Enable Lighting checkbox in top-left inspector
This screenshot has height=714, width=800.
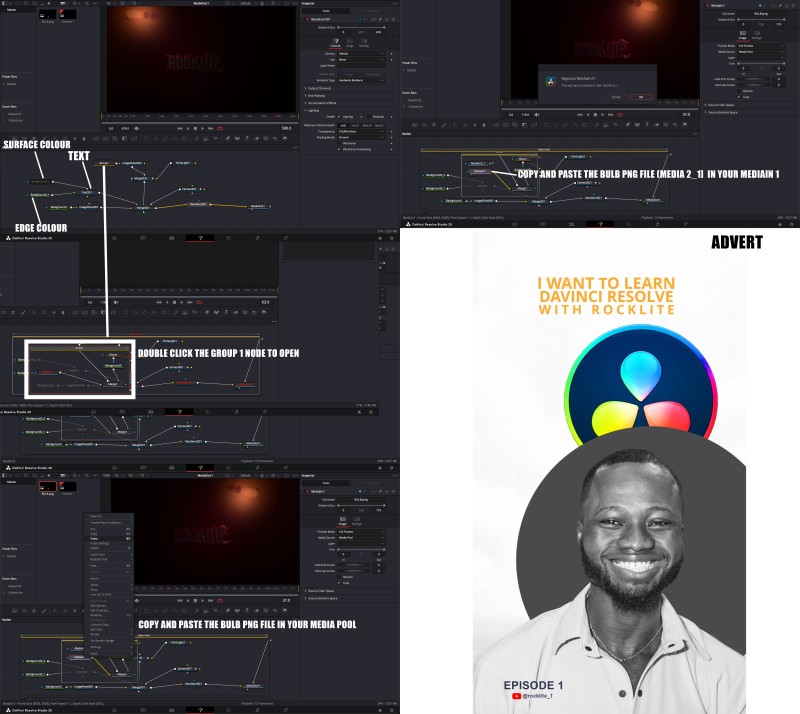coord(339,117)
